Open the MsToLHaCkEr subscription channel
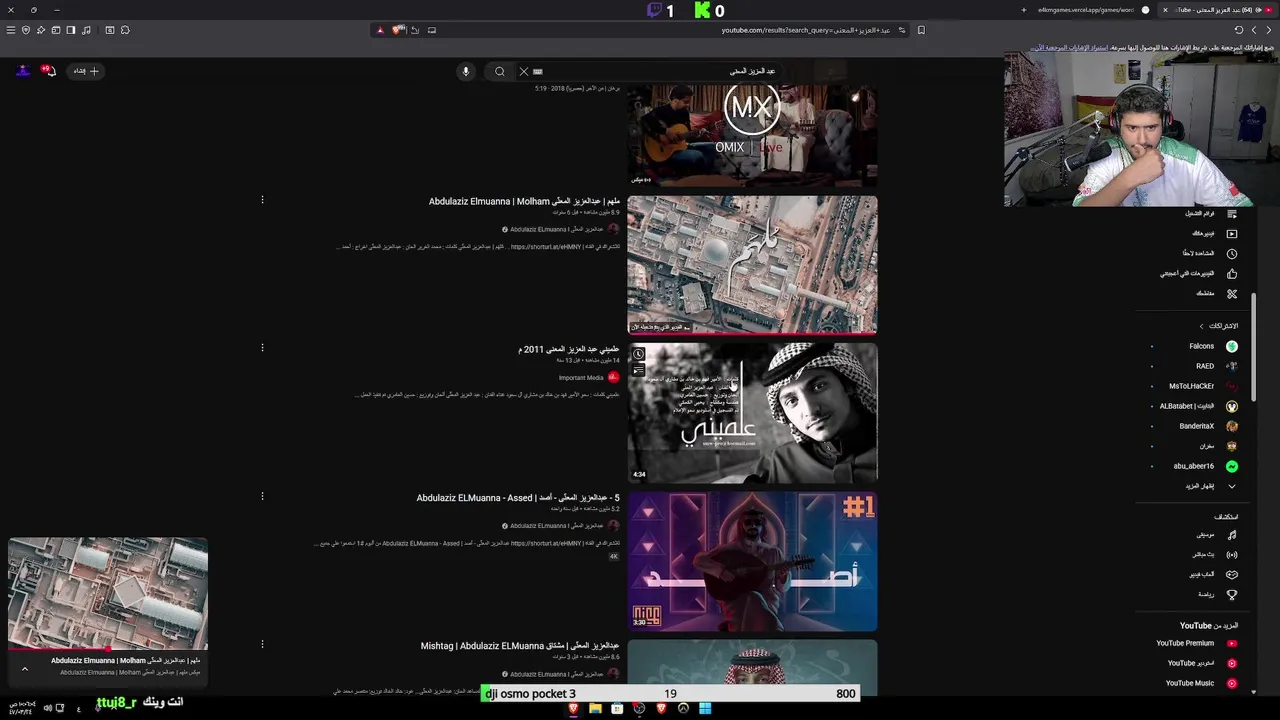The height and width of the screenshot is (720, 1280). coord(1203,386)
